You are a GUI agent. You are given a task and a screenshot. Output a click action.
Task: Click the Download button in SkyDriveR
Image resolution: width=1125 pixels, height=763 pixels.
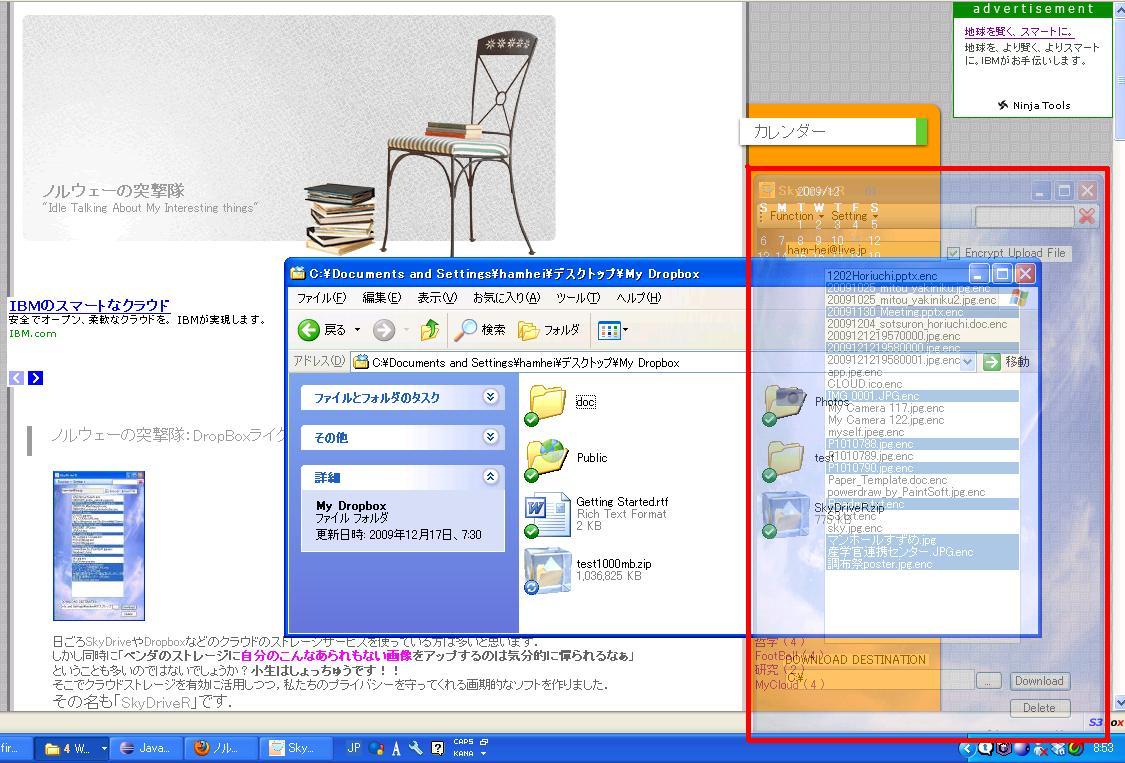pos(1038,680)
